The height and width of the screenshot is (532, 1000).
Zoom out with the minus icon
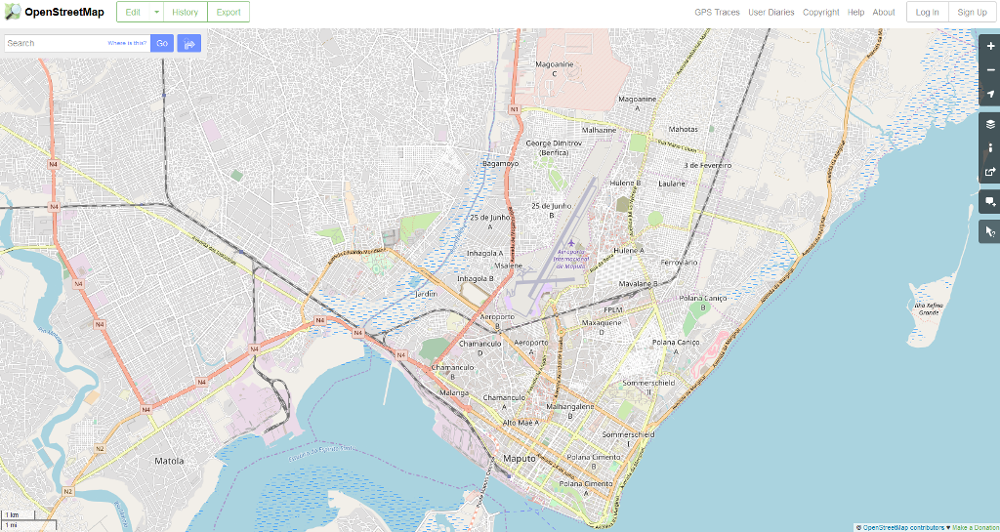[x=990, y=70]
